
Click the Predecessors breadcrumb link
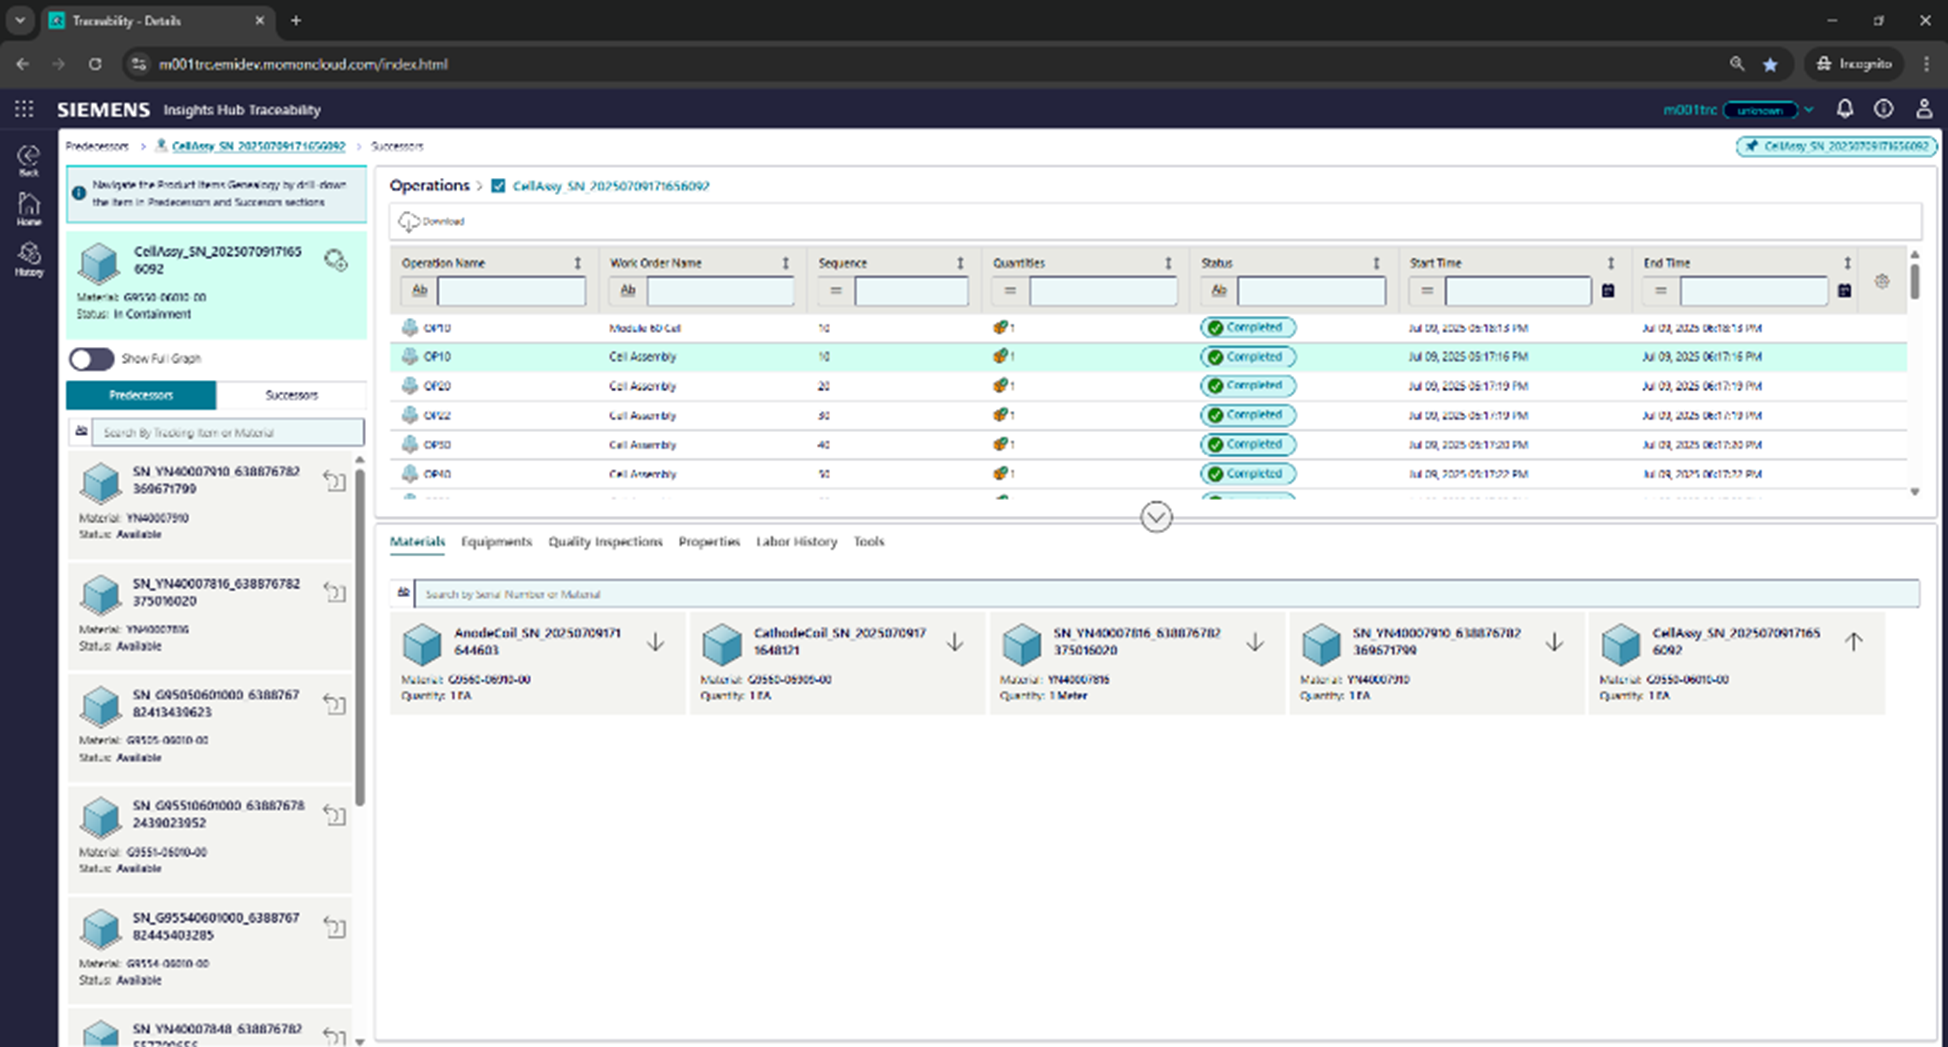tap(96, 146)
